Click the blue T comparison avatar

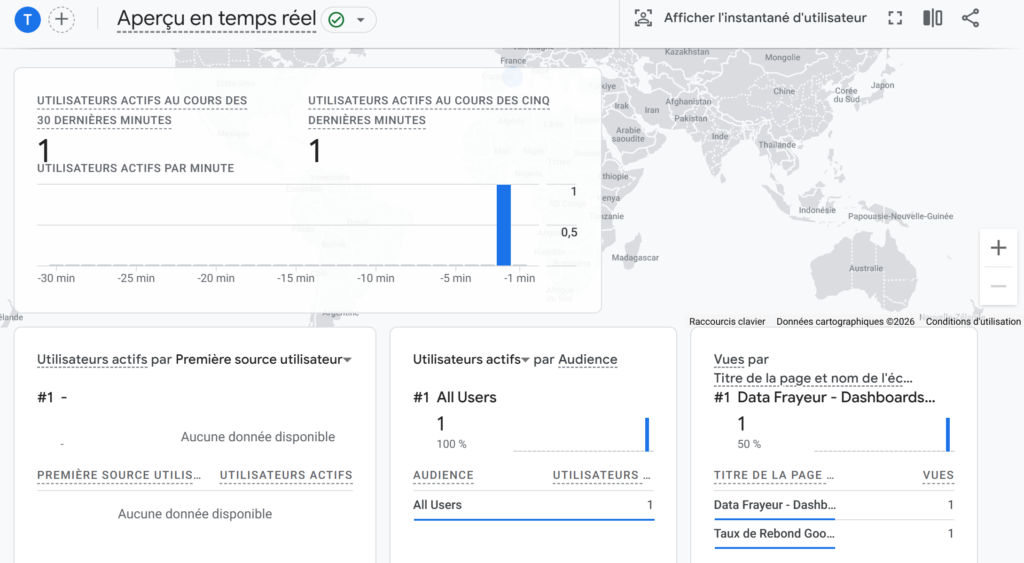28,19
